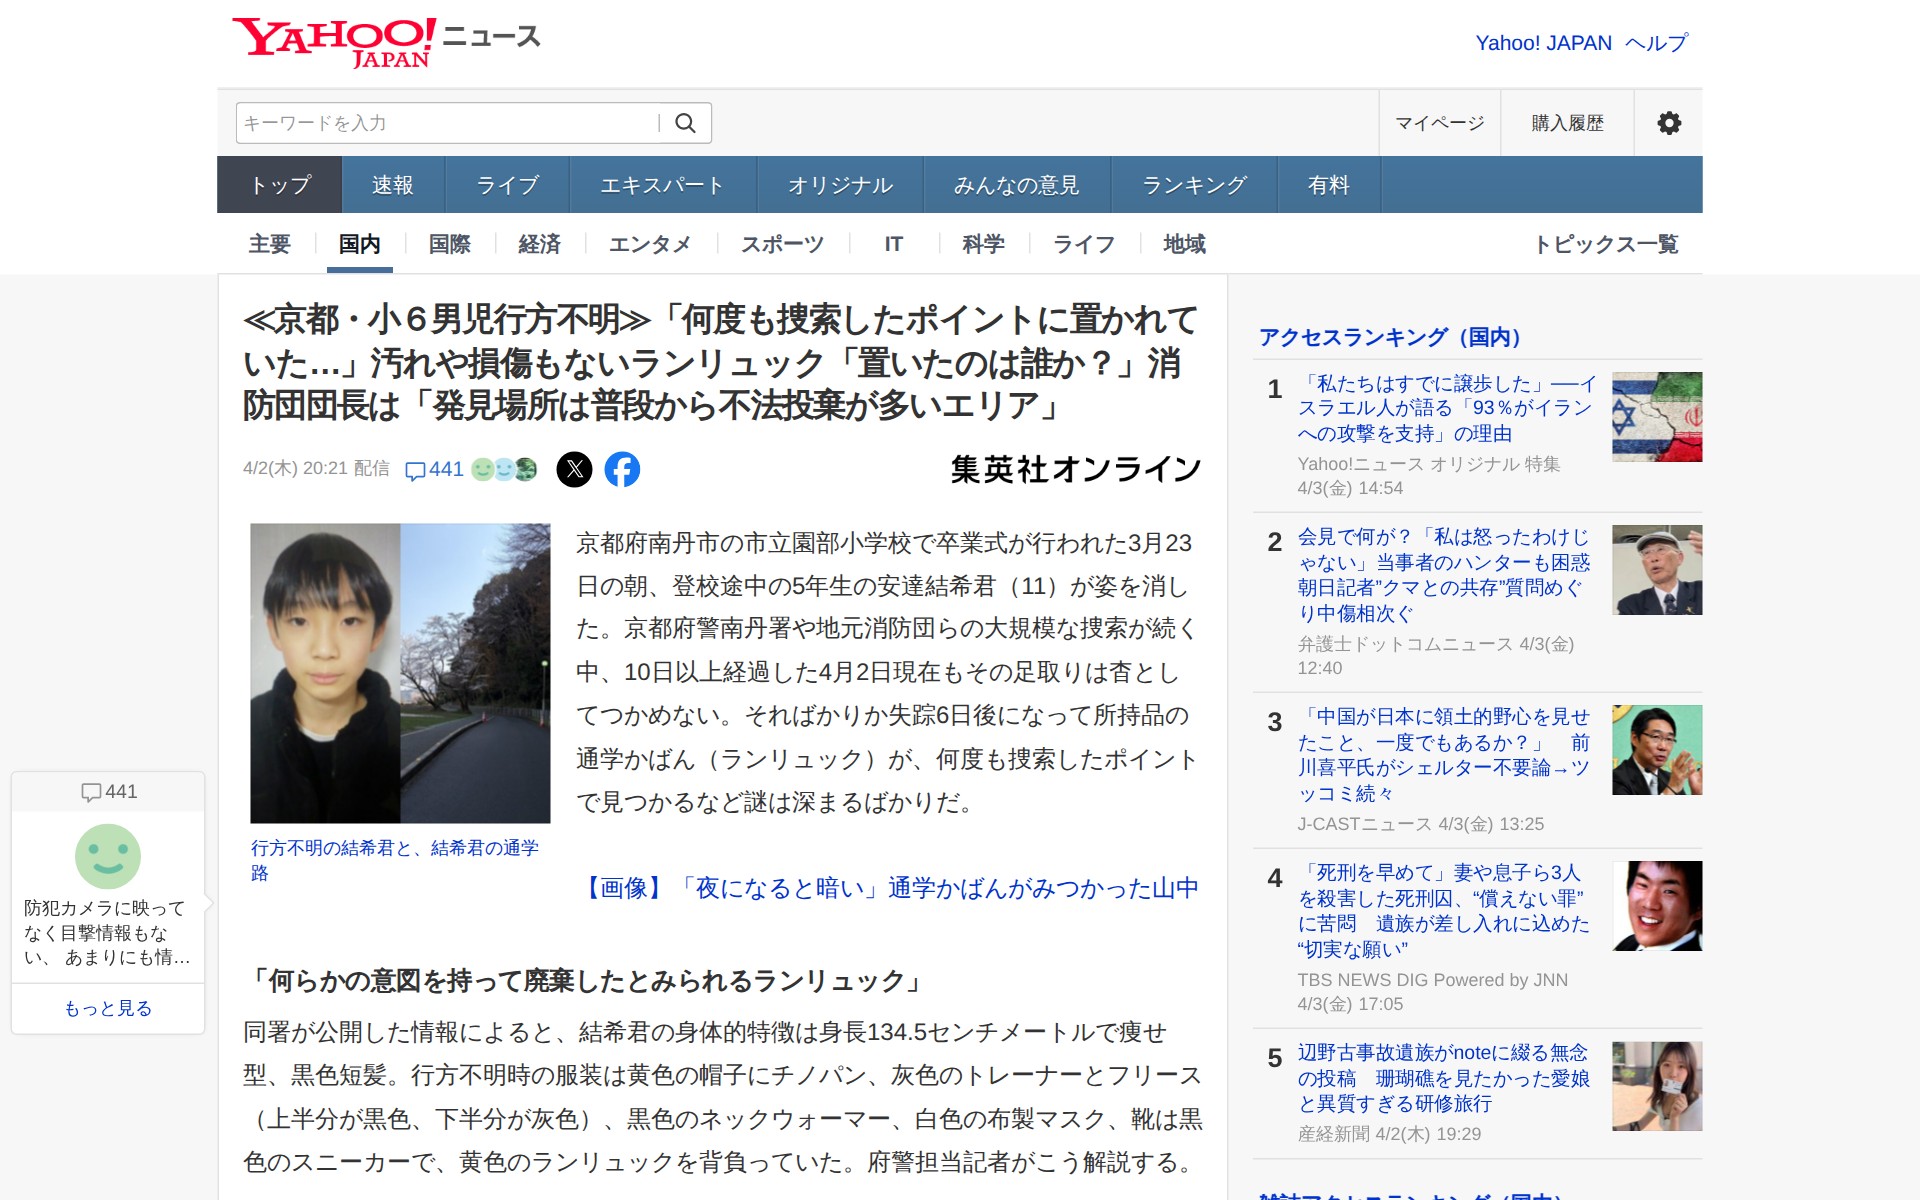Open the missing boy article photo
The width and height of the screenshot is (1920, 1200).
point(400,673)
